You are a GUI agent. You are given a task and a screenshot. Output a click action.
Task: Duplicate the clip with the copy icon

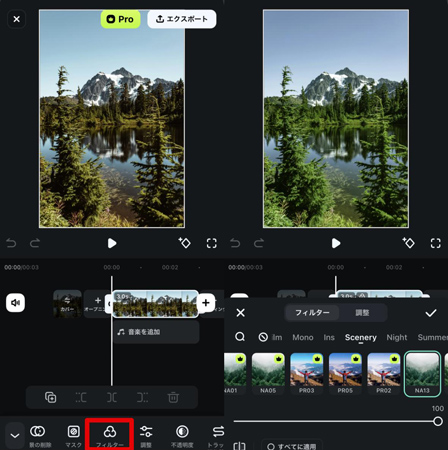click(50, 397)
